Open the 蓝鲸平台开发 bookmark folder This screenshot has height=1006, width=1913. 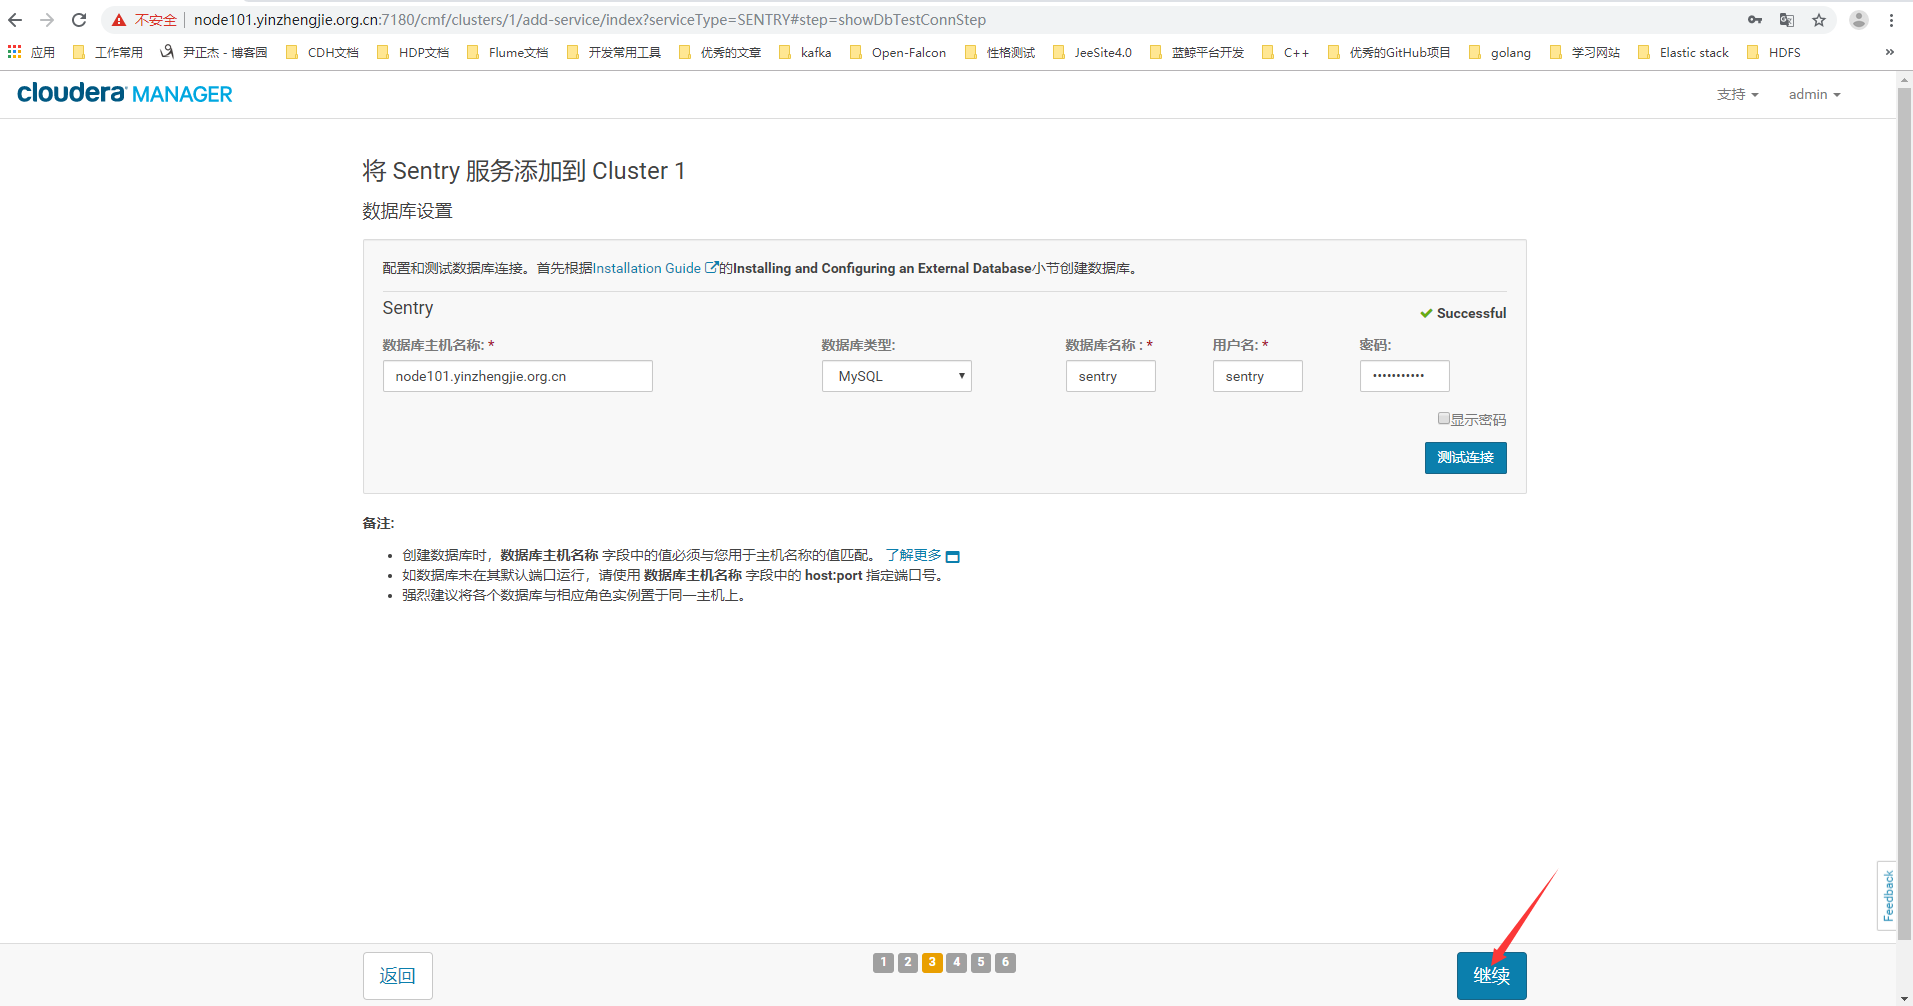pyautogui.click(x=1197, y=52)
